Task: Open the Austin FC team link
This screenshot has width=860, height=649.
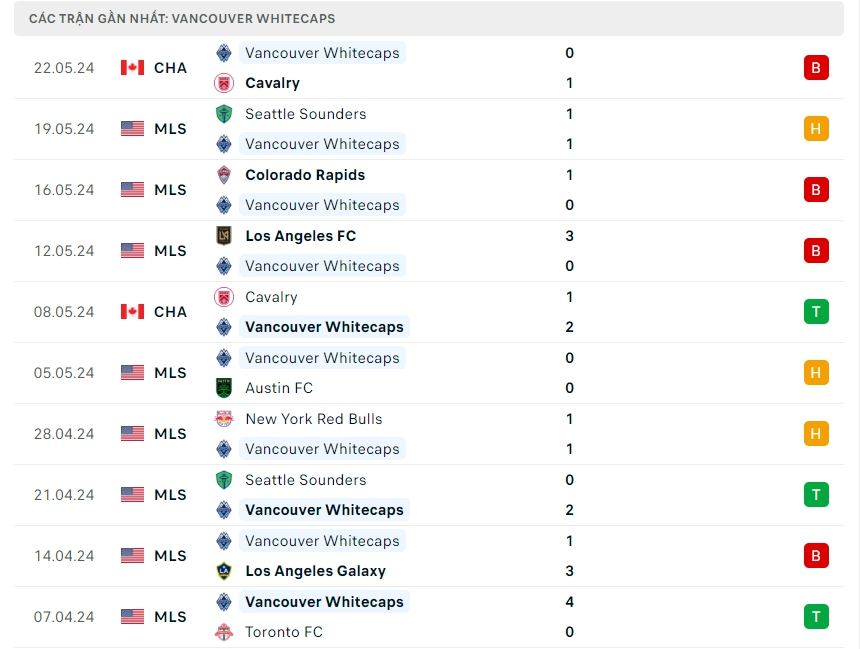Action: tap(279, 388)
